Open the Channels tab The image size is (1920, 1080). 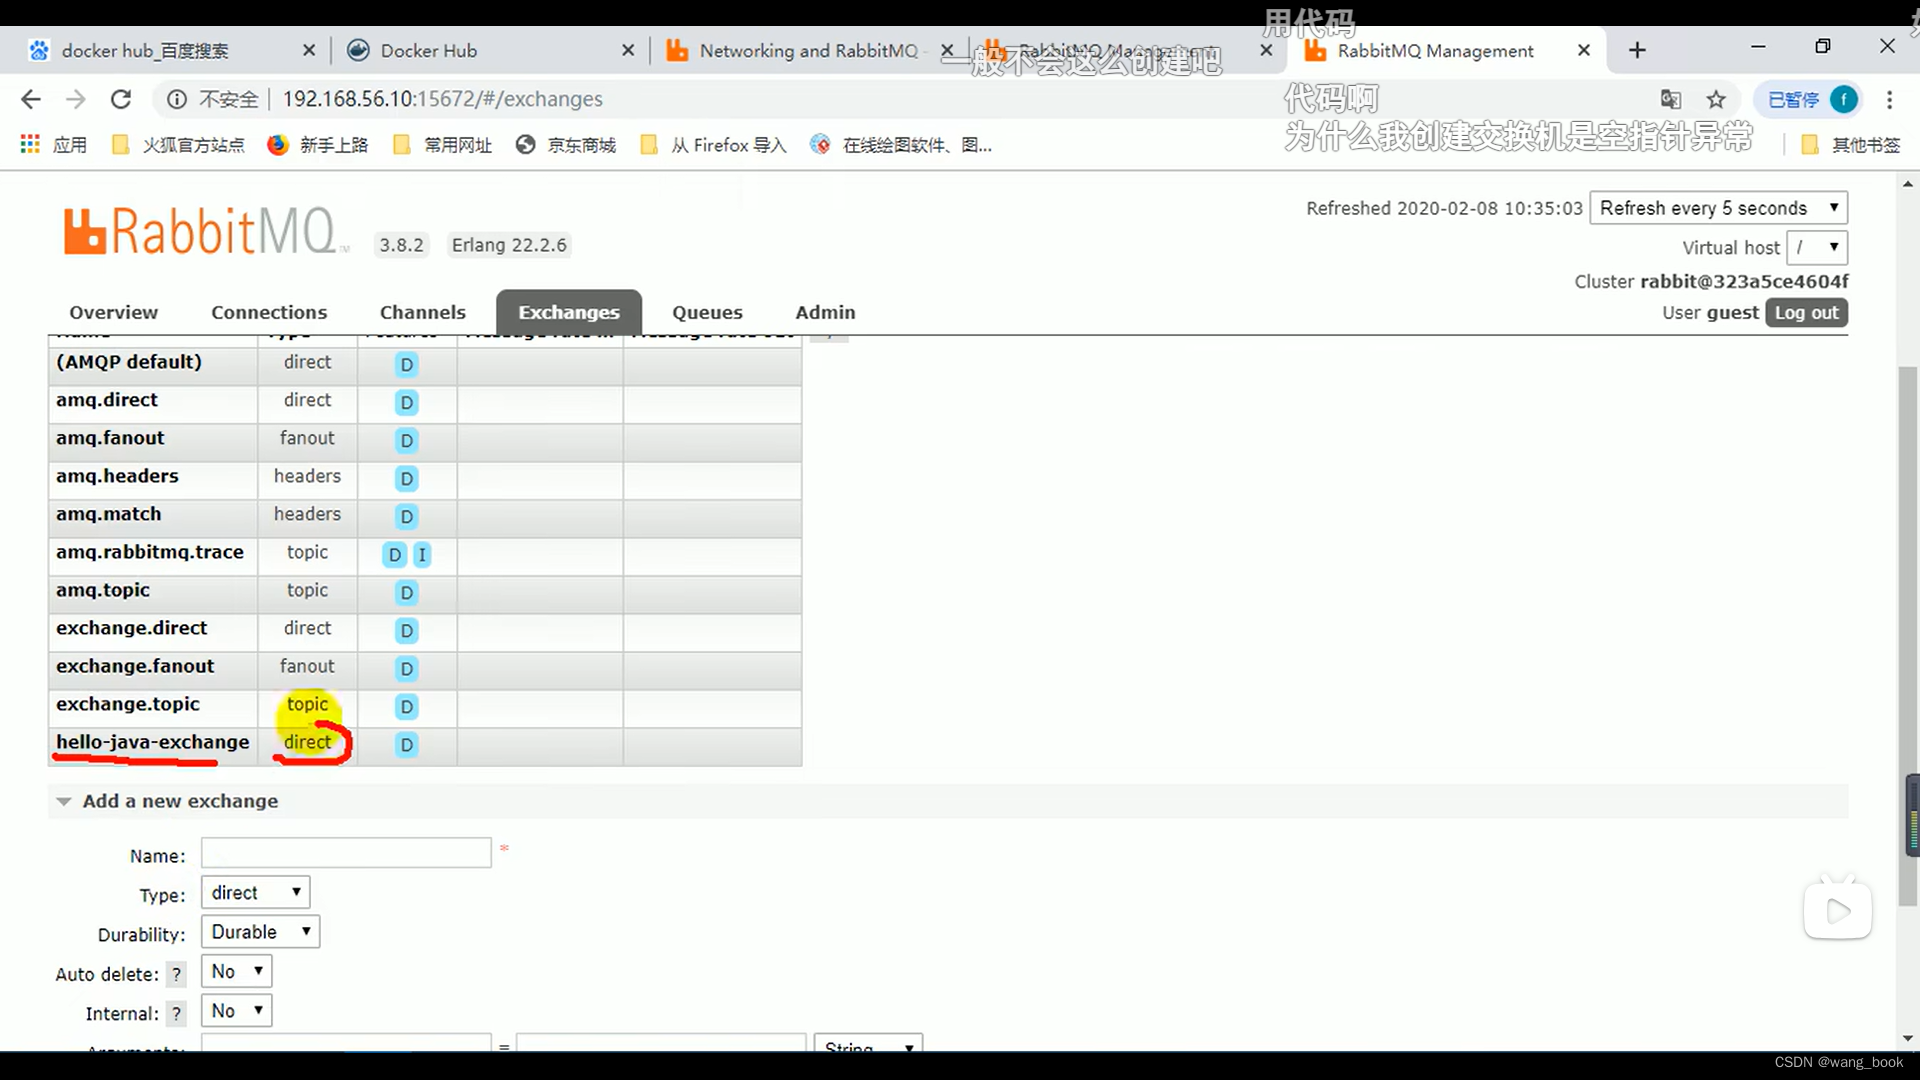pos(422,312)
